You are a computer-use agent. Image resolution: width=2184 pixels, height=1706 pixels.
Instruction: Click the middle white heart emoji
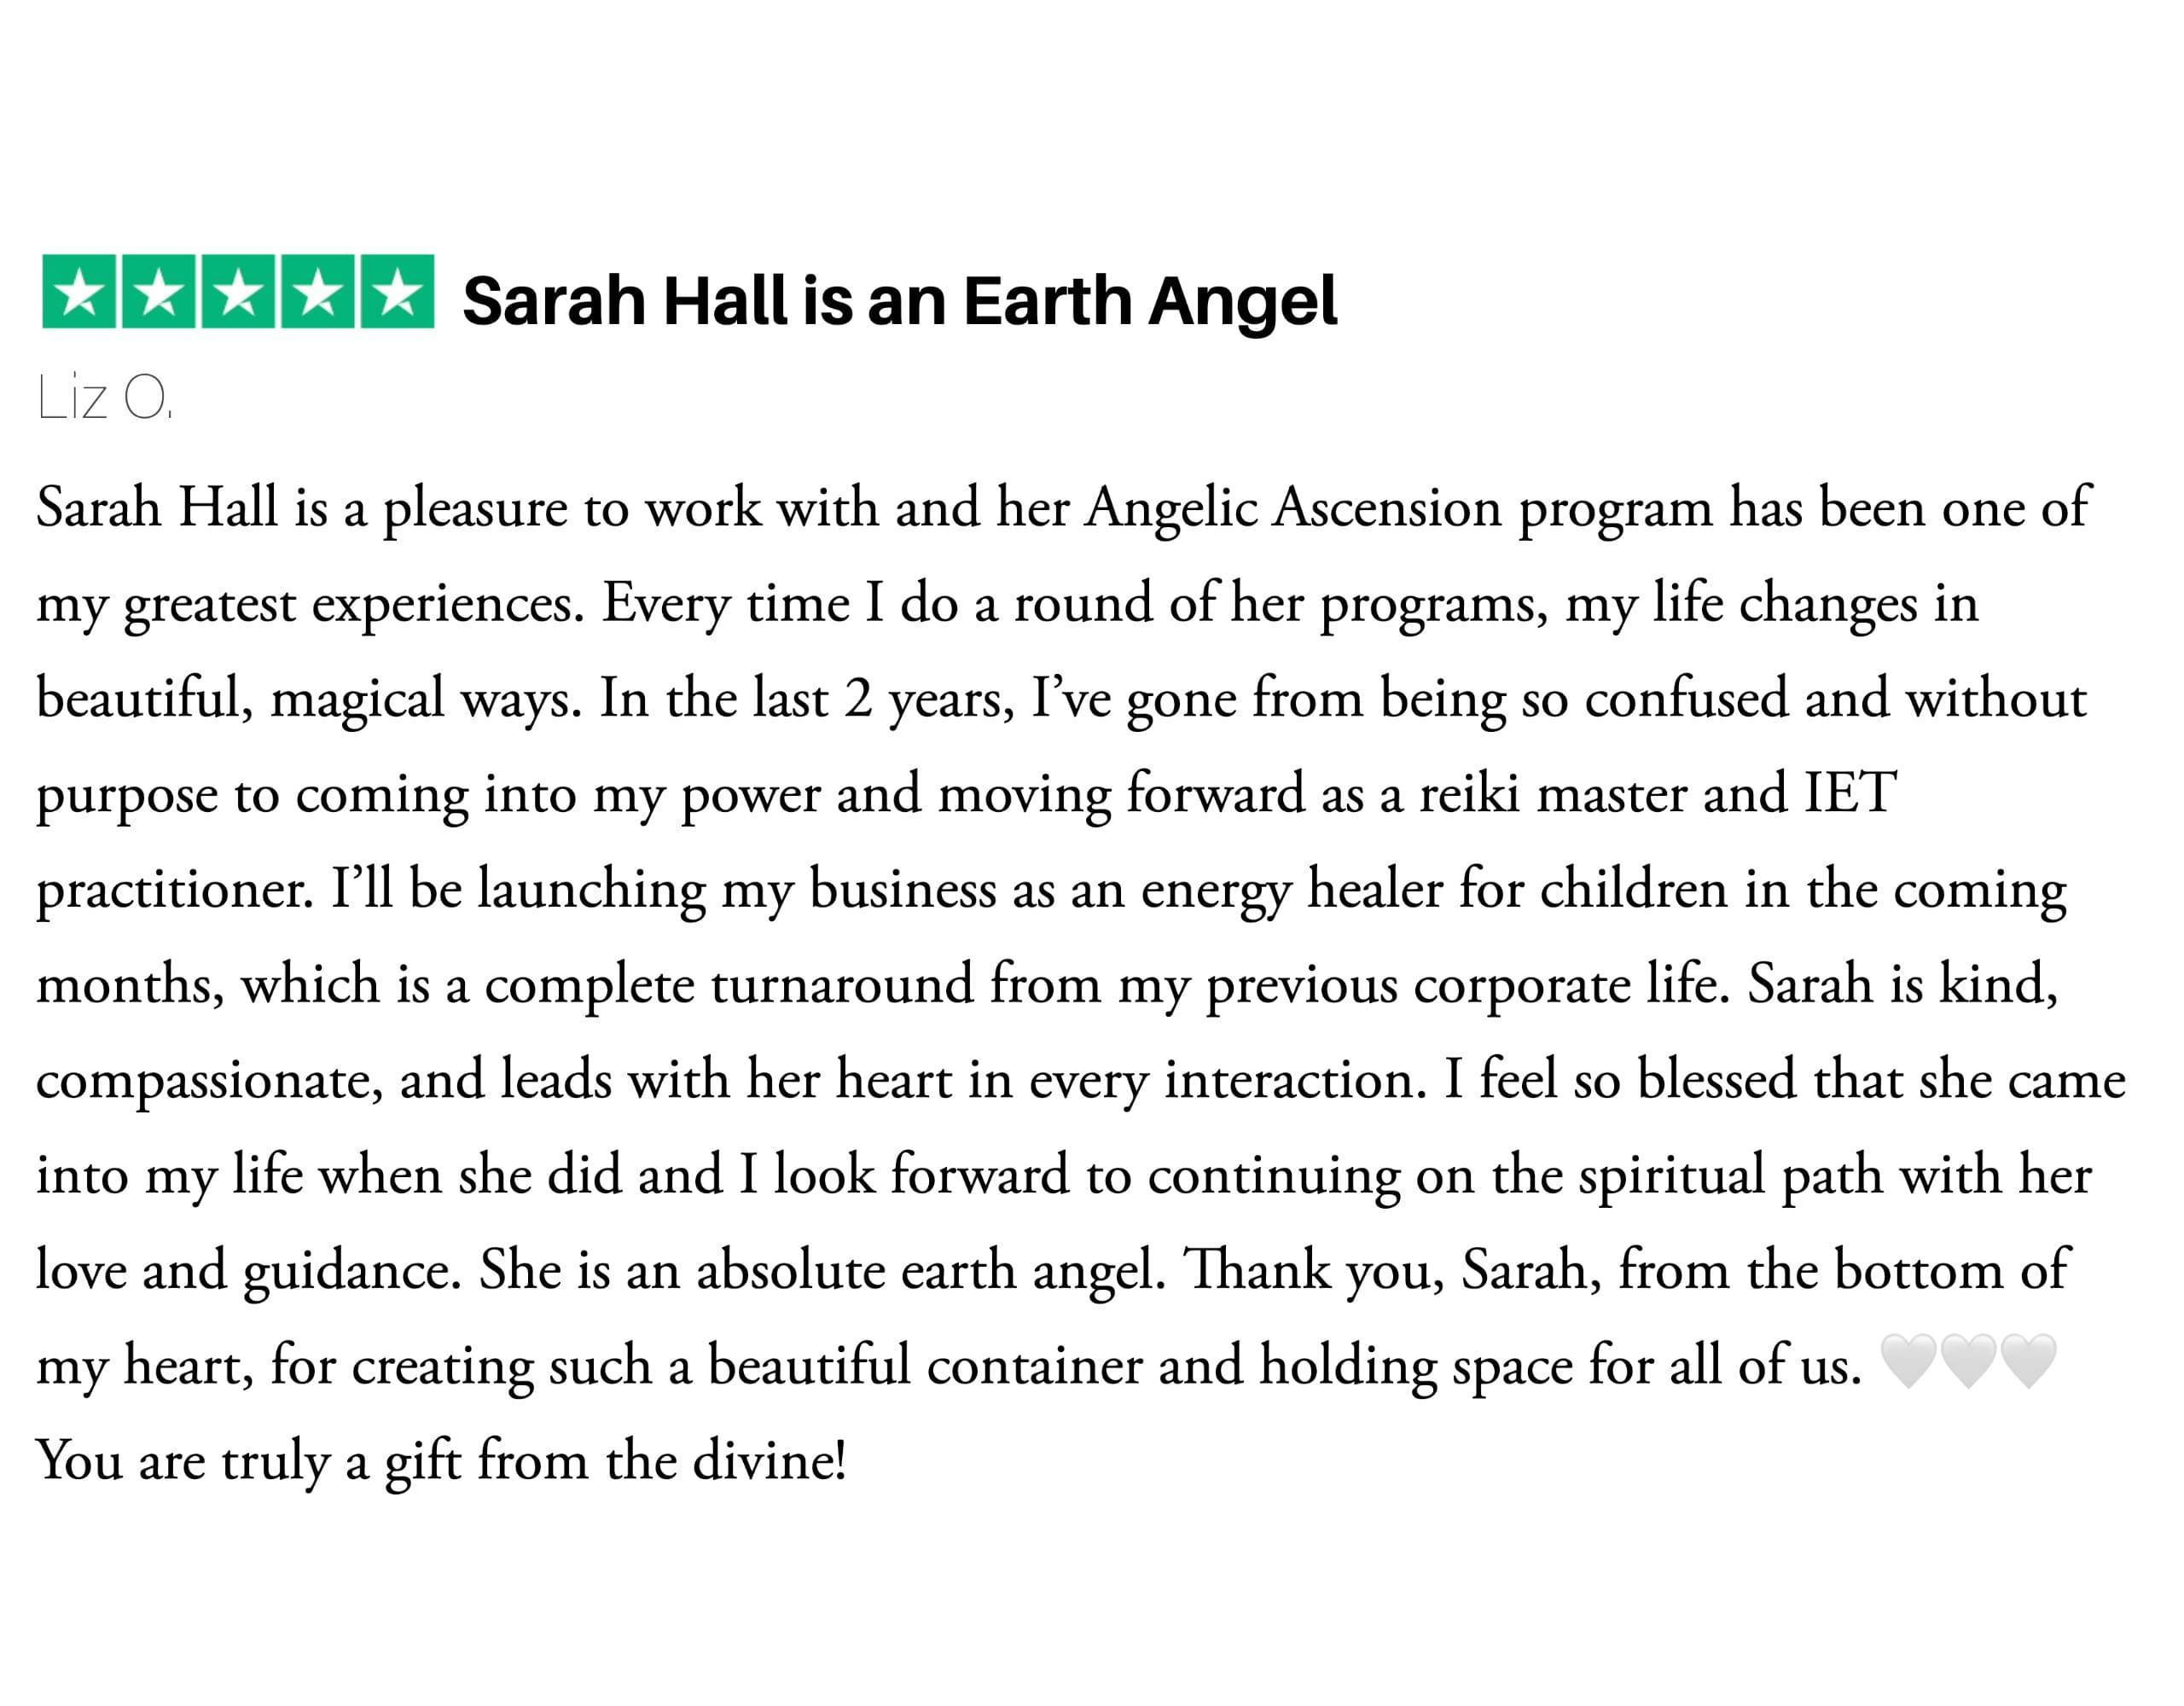(x=1968, y=1361)
